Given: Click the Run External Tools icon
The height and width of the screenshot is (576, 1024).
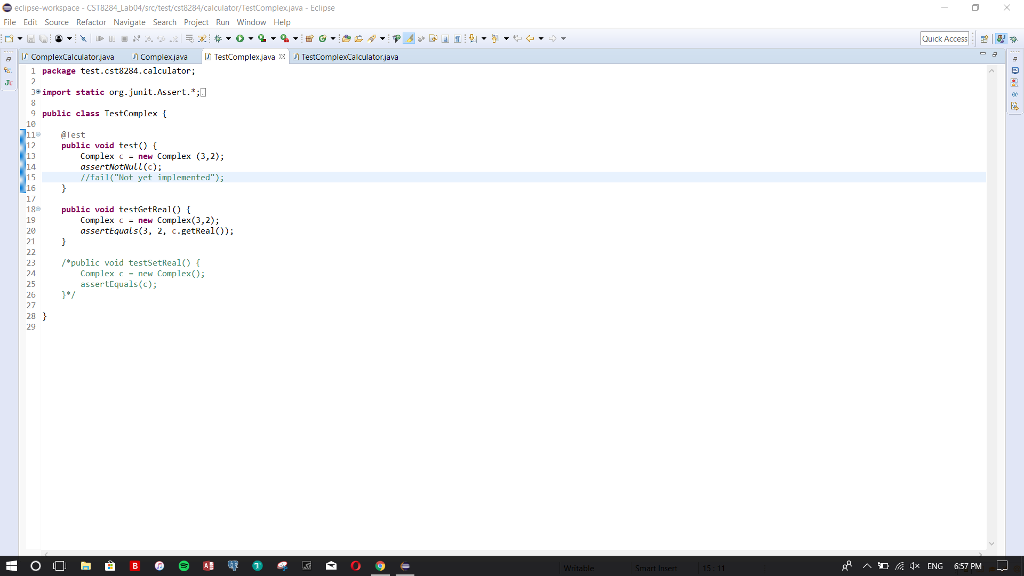Looking at the screenshot, I should click(285, 39).
